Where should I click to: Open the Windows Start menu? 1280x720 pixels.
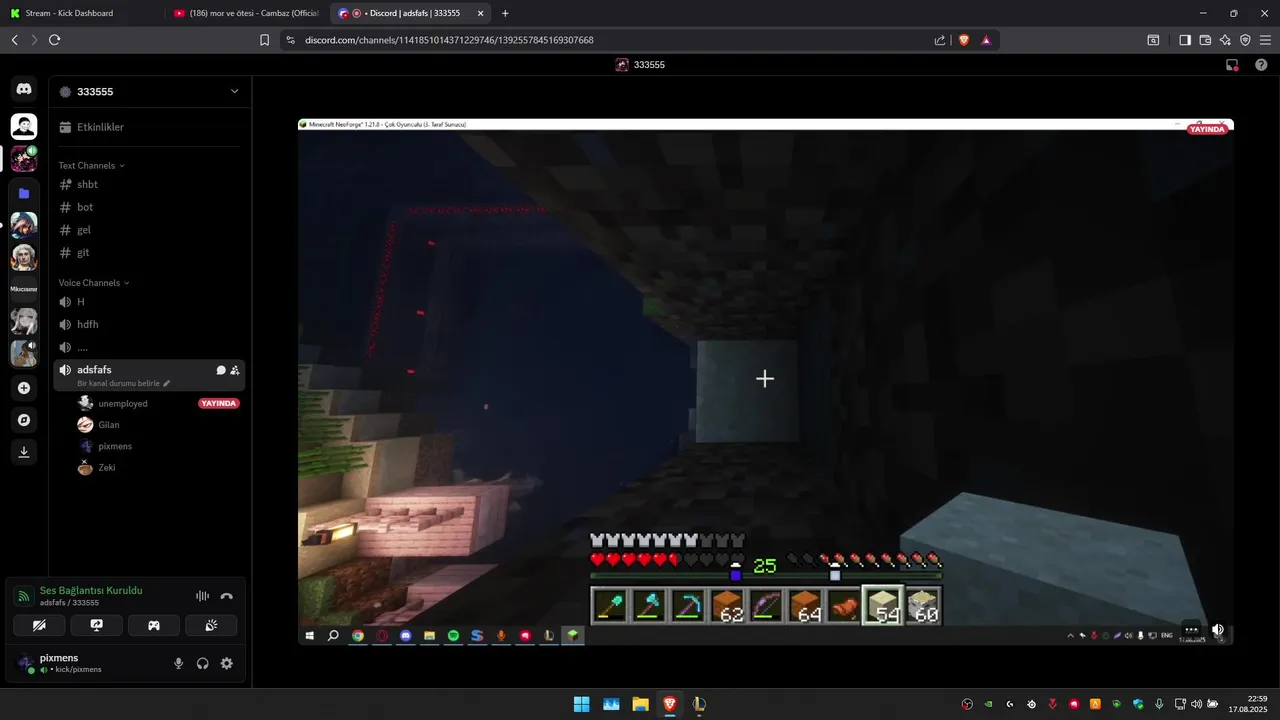[x=581, y=704]
